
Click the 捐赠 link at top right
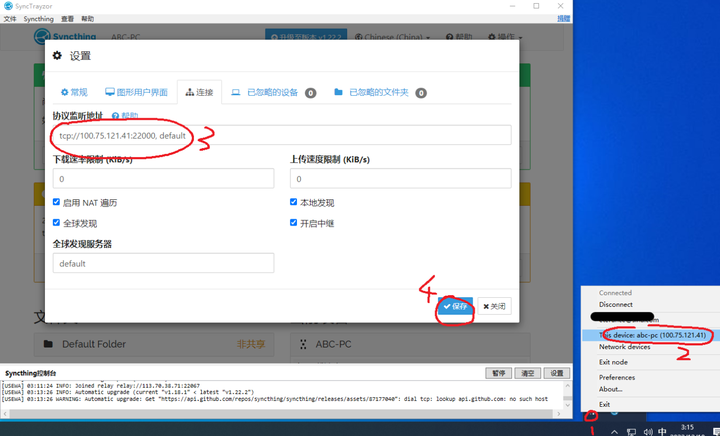(563, 18)
